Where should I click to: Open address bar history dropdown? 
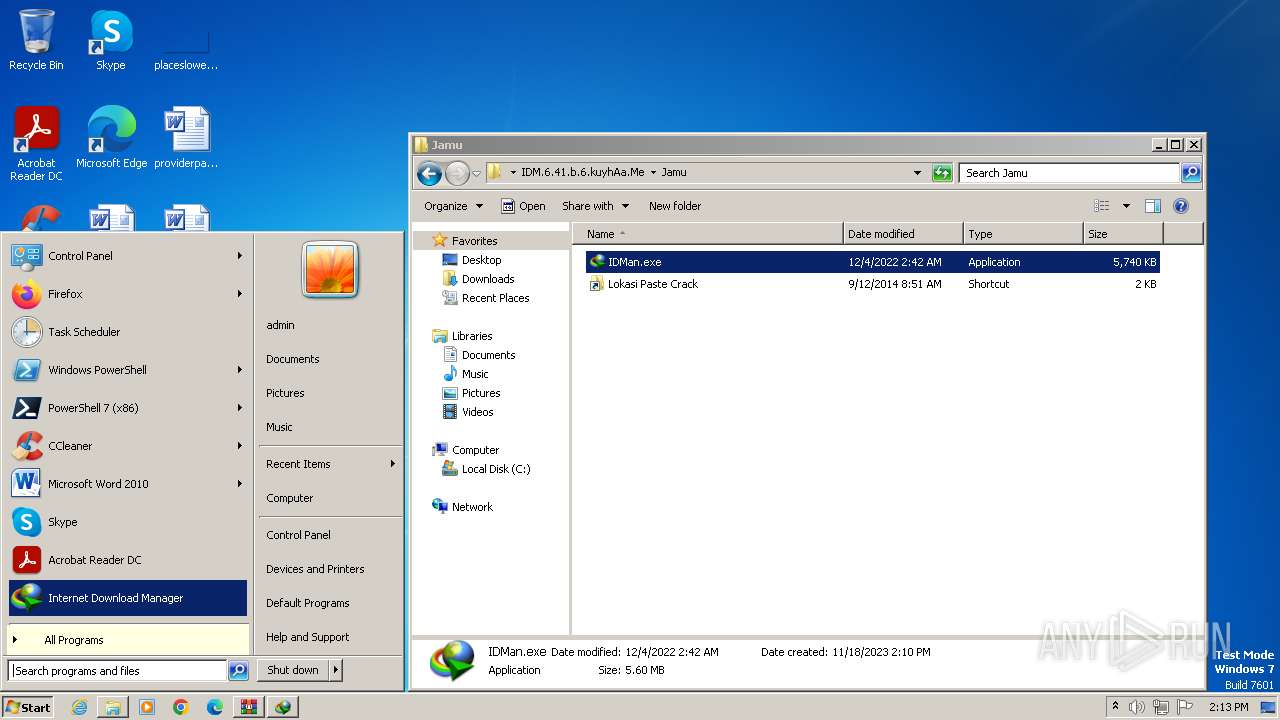pos(917,173)
